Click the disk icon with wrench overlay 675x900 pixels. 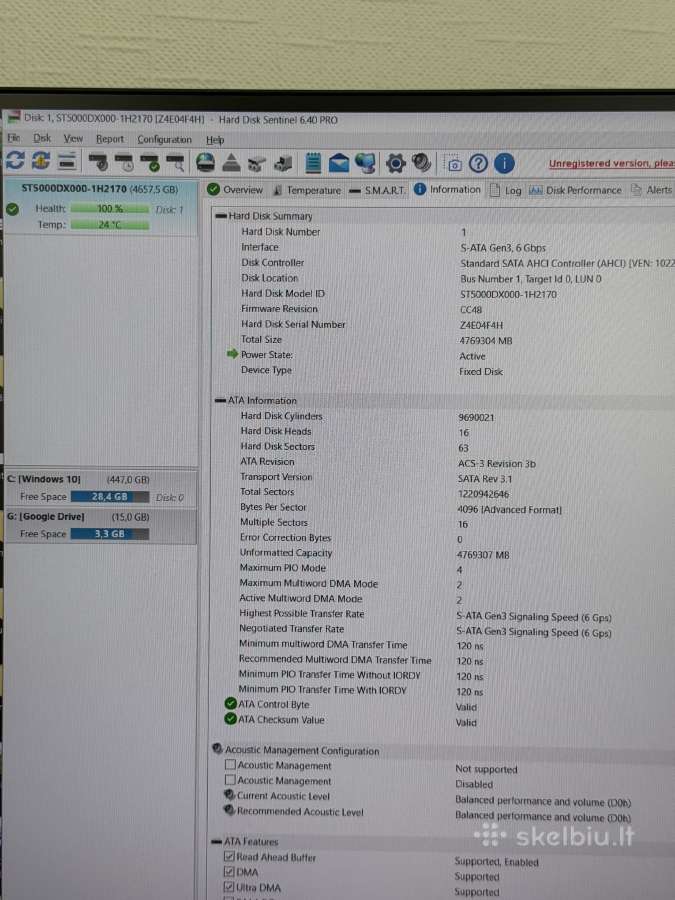(x=99, y=162)
